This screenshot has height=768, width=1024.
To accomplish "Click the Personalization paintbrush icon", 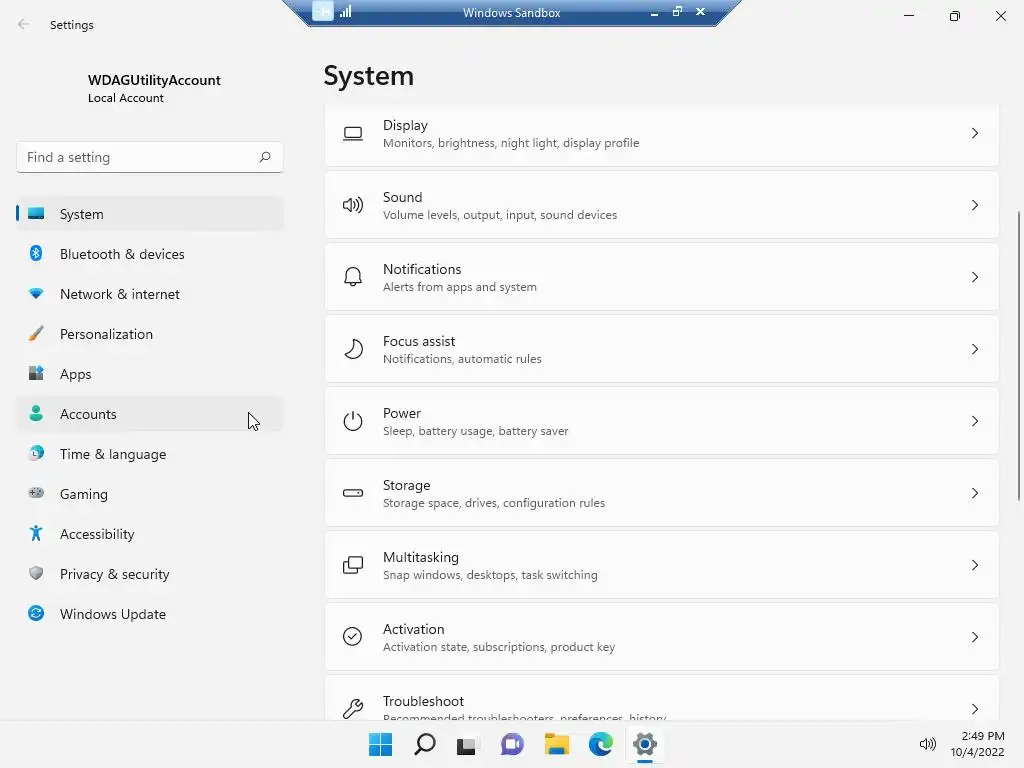I will point(36,334).
